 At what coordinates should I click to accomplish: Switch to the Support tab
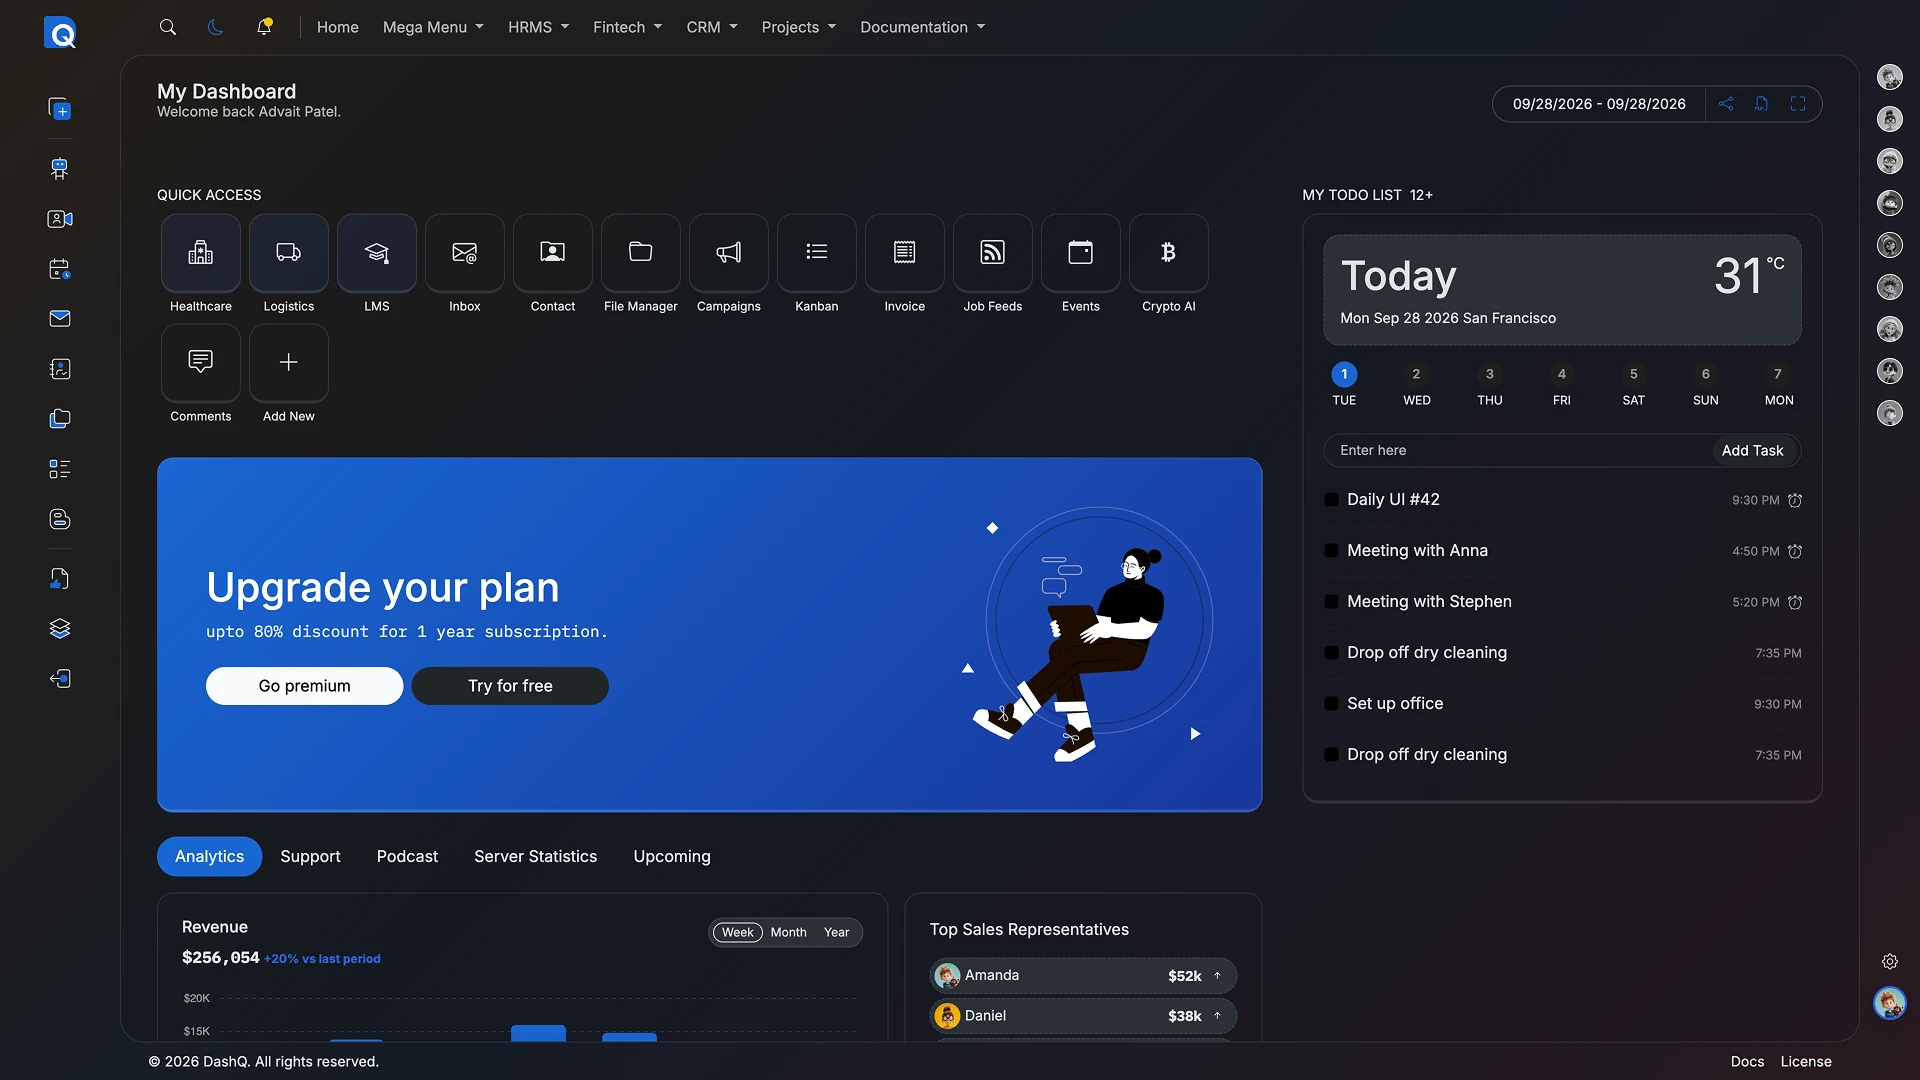tap(310, 857)
